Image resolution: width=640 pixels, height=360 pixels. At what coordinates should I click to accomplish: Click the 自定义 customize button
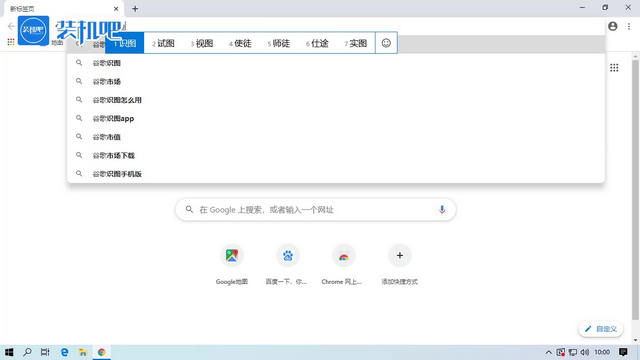601,329
